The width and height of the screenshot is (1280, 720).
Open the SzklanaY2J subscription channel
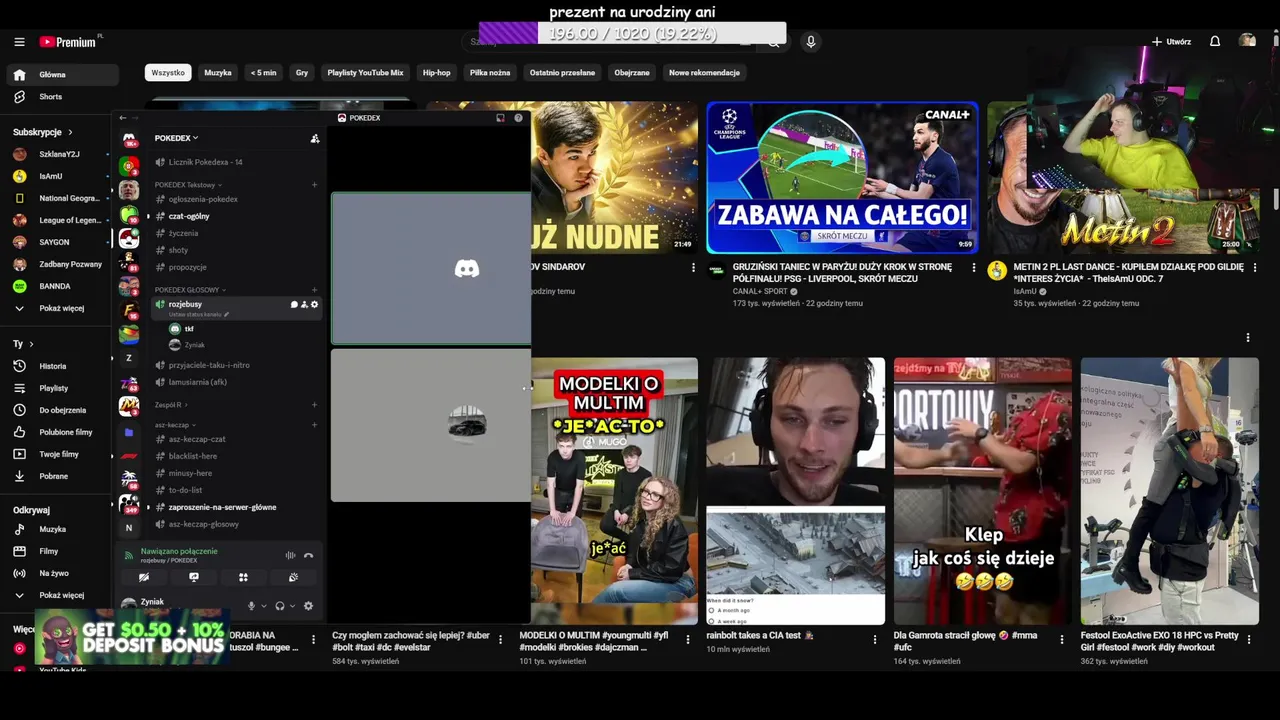click(x=59, y=154)
